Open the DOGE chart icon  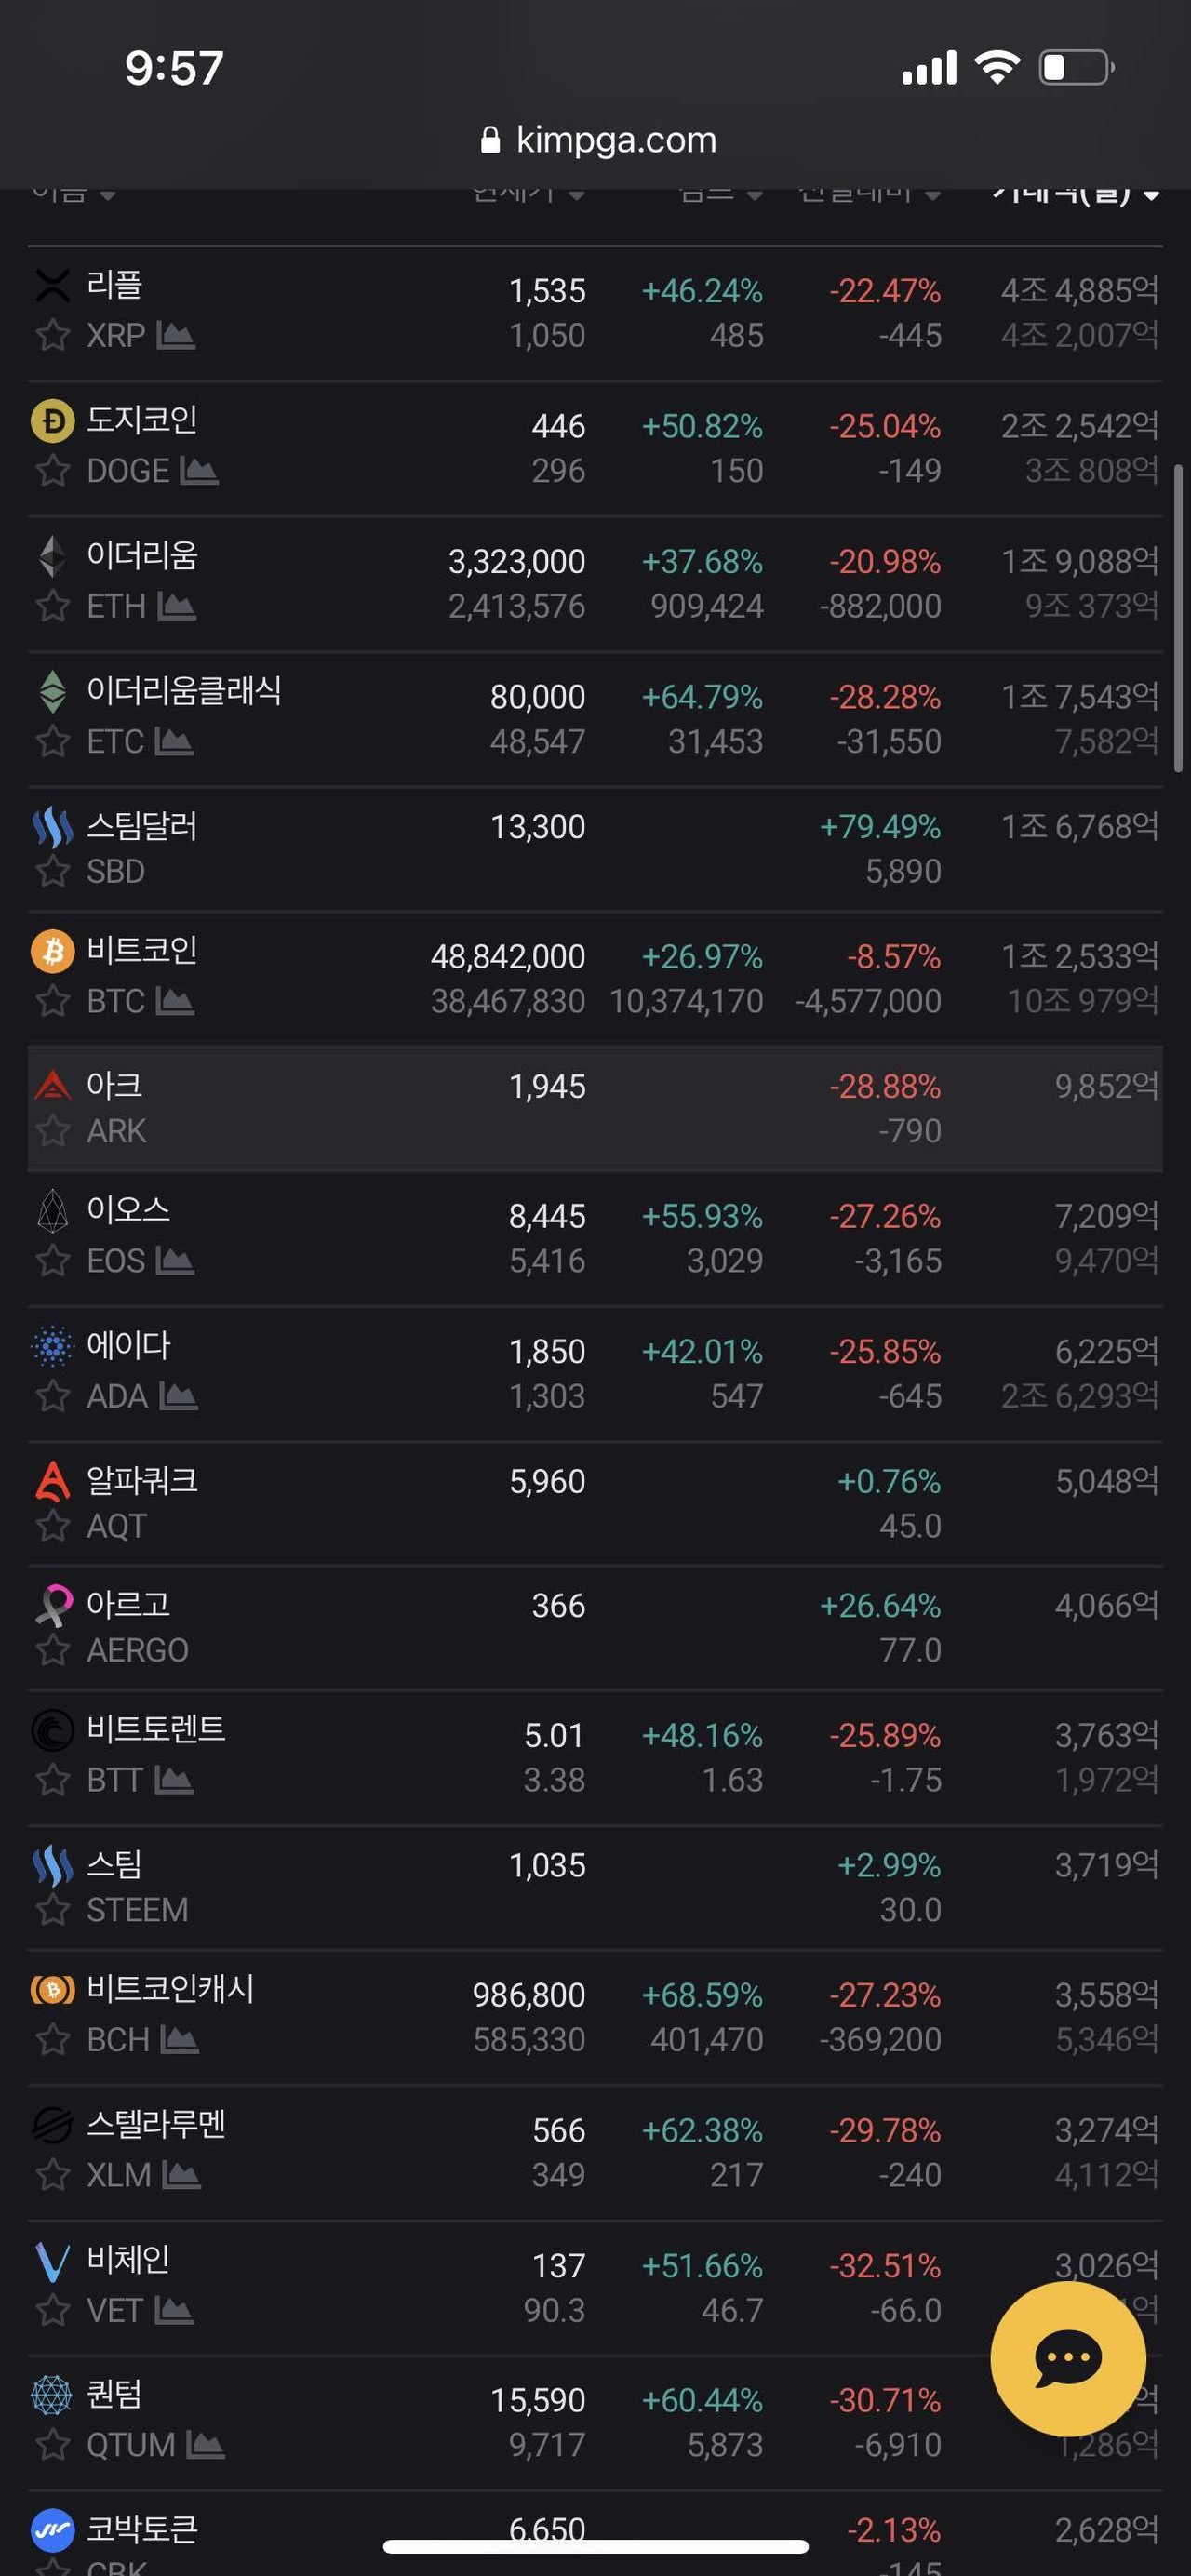pyautogui.click(x=199, y=471)
